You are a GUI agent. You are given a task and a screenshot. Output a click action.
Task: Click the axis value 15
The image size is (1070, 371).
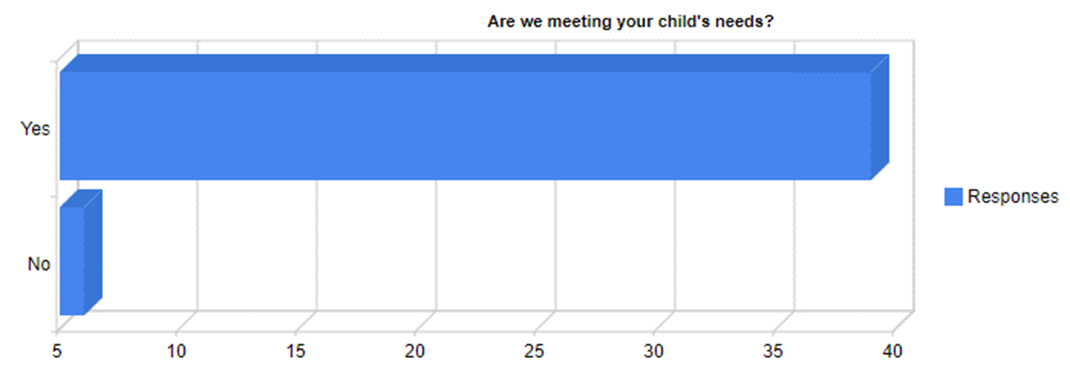coord(295,351)
